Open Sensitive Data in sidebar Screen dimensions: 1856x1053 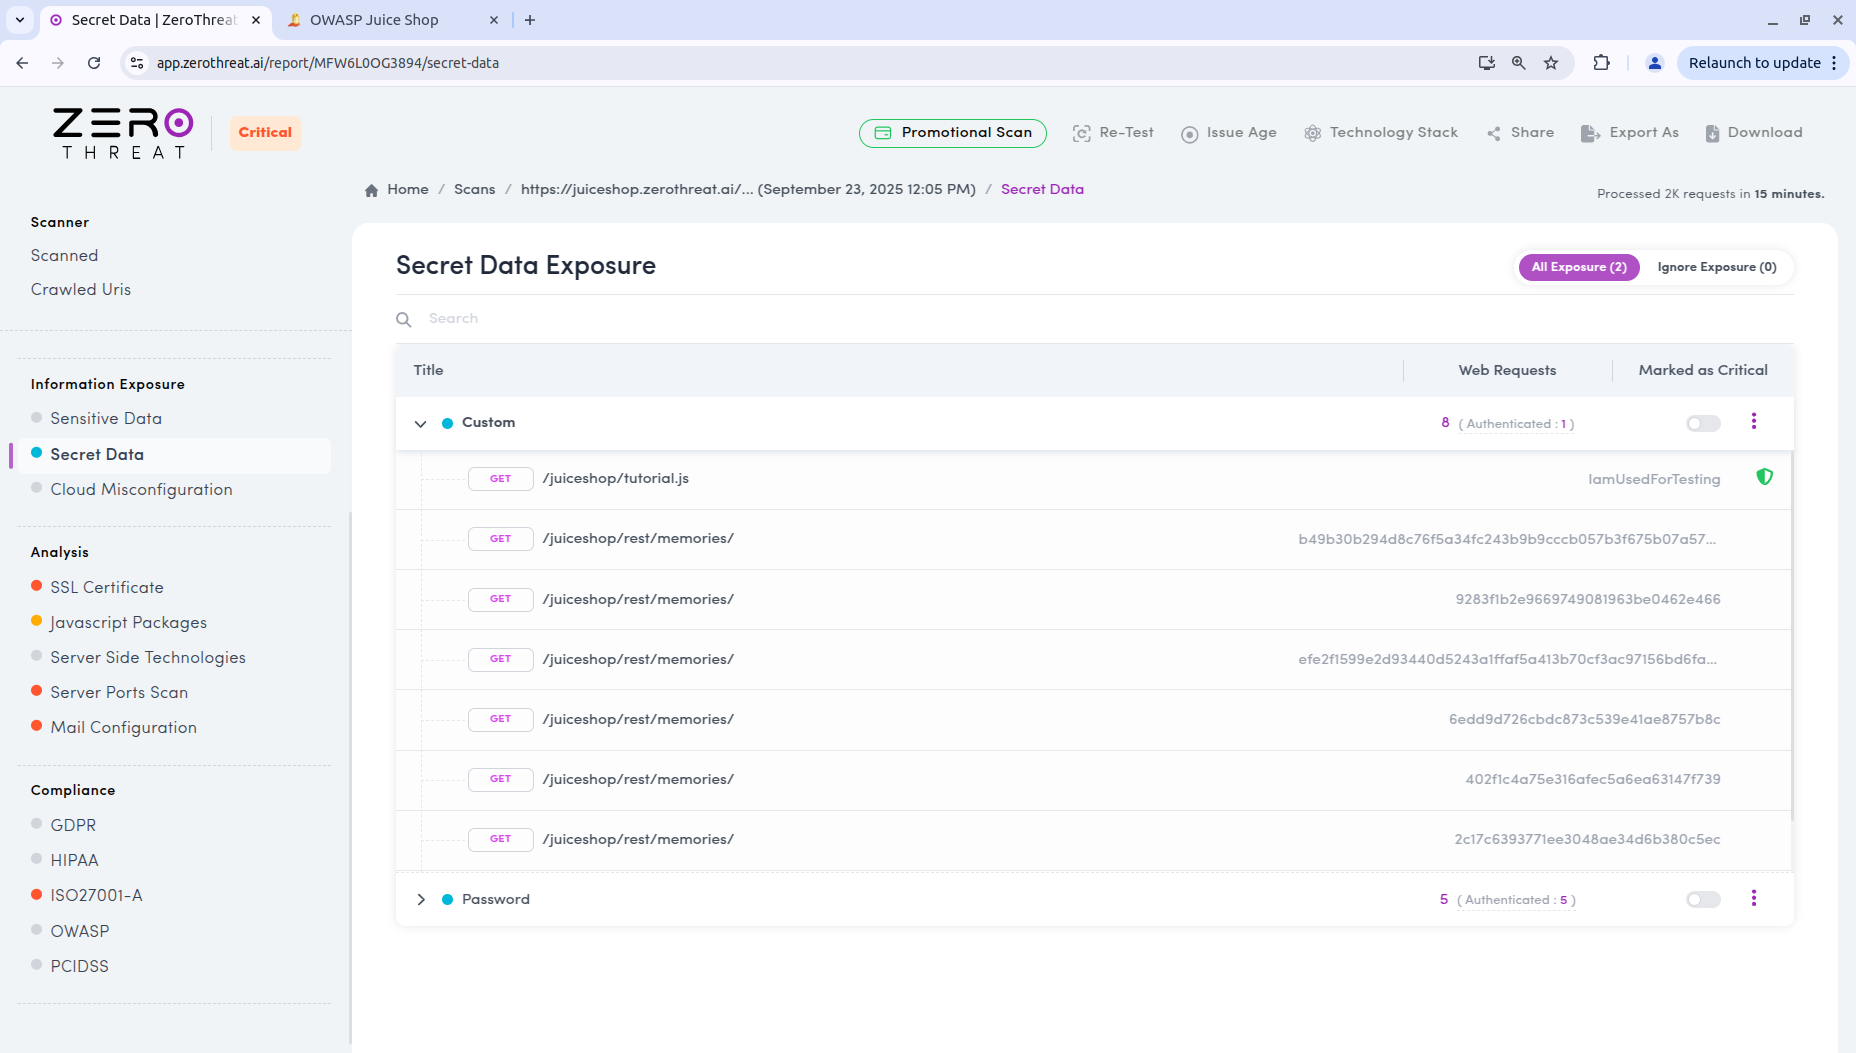pos(106,418)
